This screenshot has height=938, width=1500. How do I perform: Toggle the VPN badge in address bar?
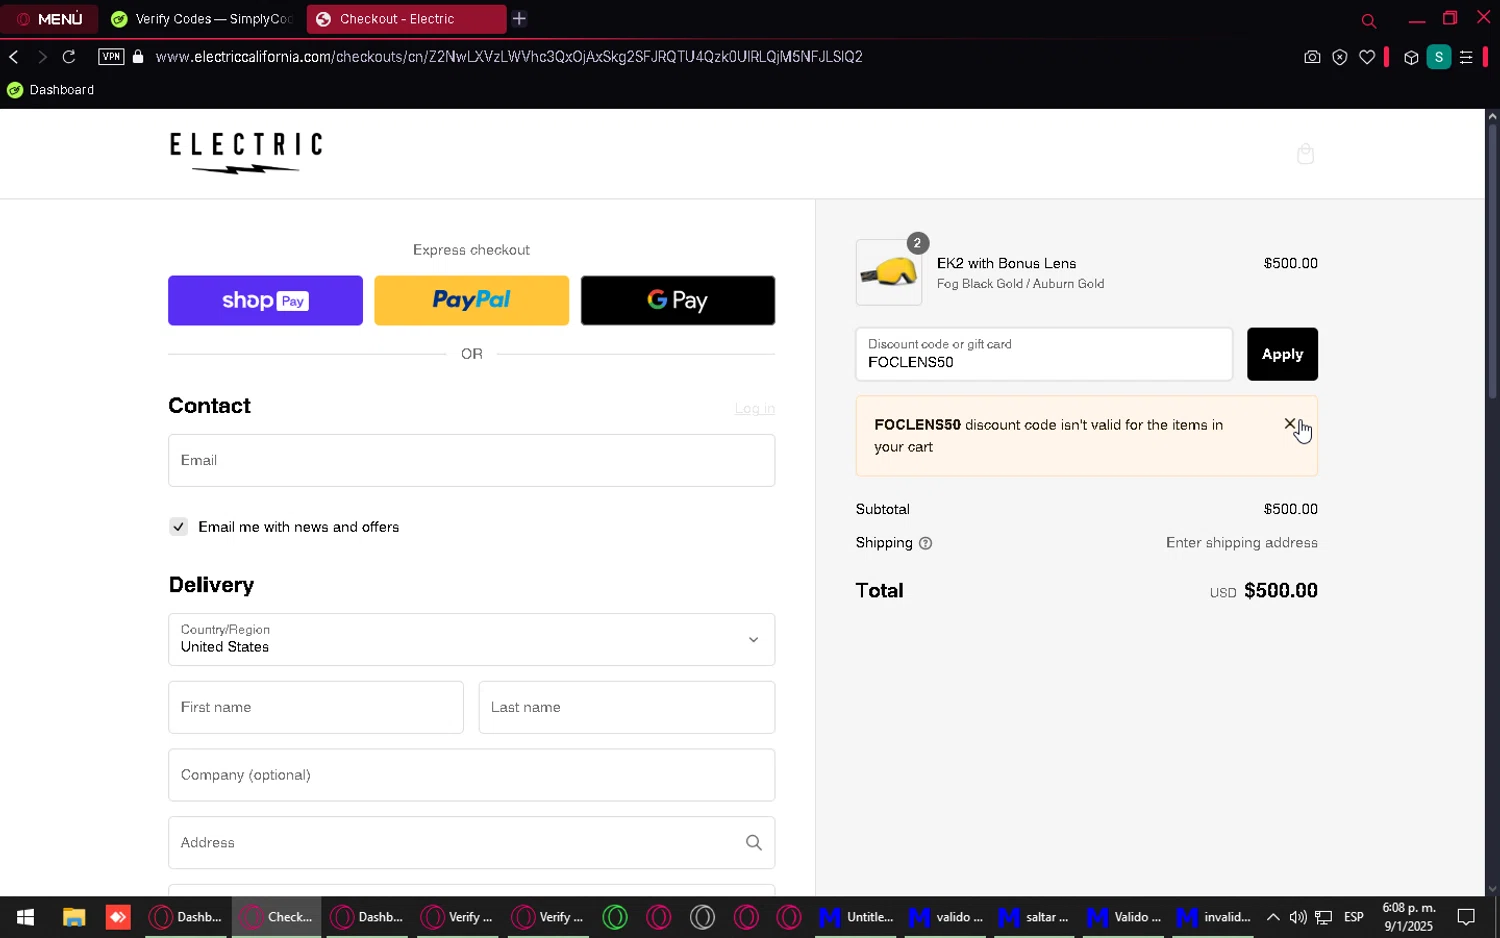(x=111, y=57)
